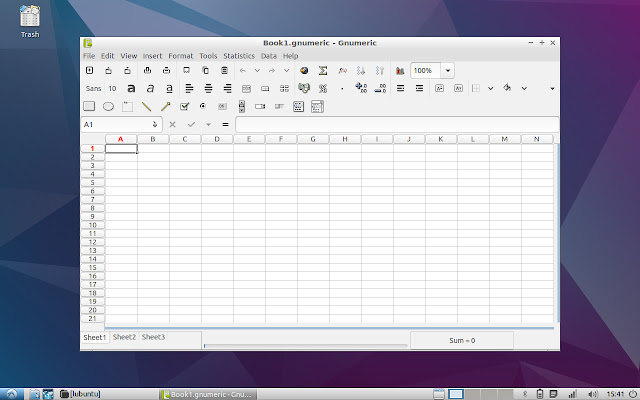This screenshot has width=640, height=400.
Task: Toggle subscript formatting
Action: 458,88
